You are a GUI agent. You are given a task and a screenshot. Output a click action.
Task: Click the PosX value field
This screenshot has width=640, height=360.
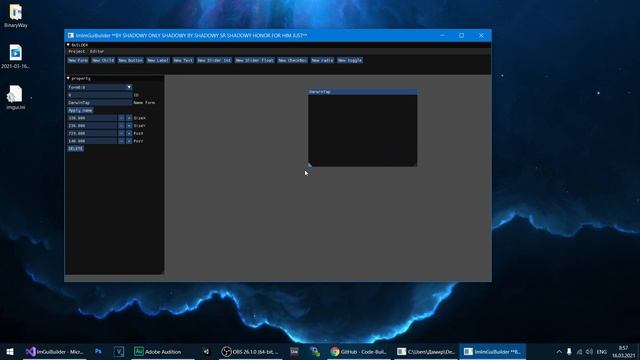pyautogui.click(x=92, y=133)
